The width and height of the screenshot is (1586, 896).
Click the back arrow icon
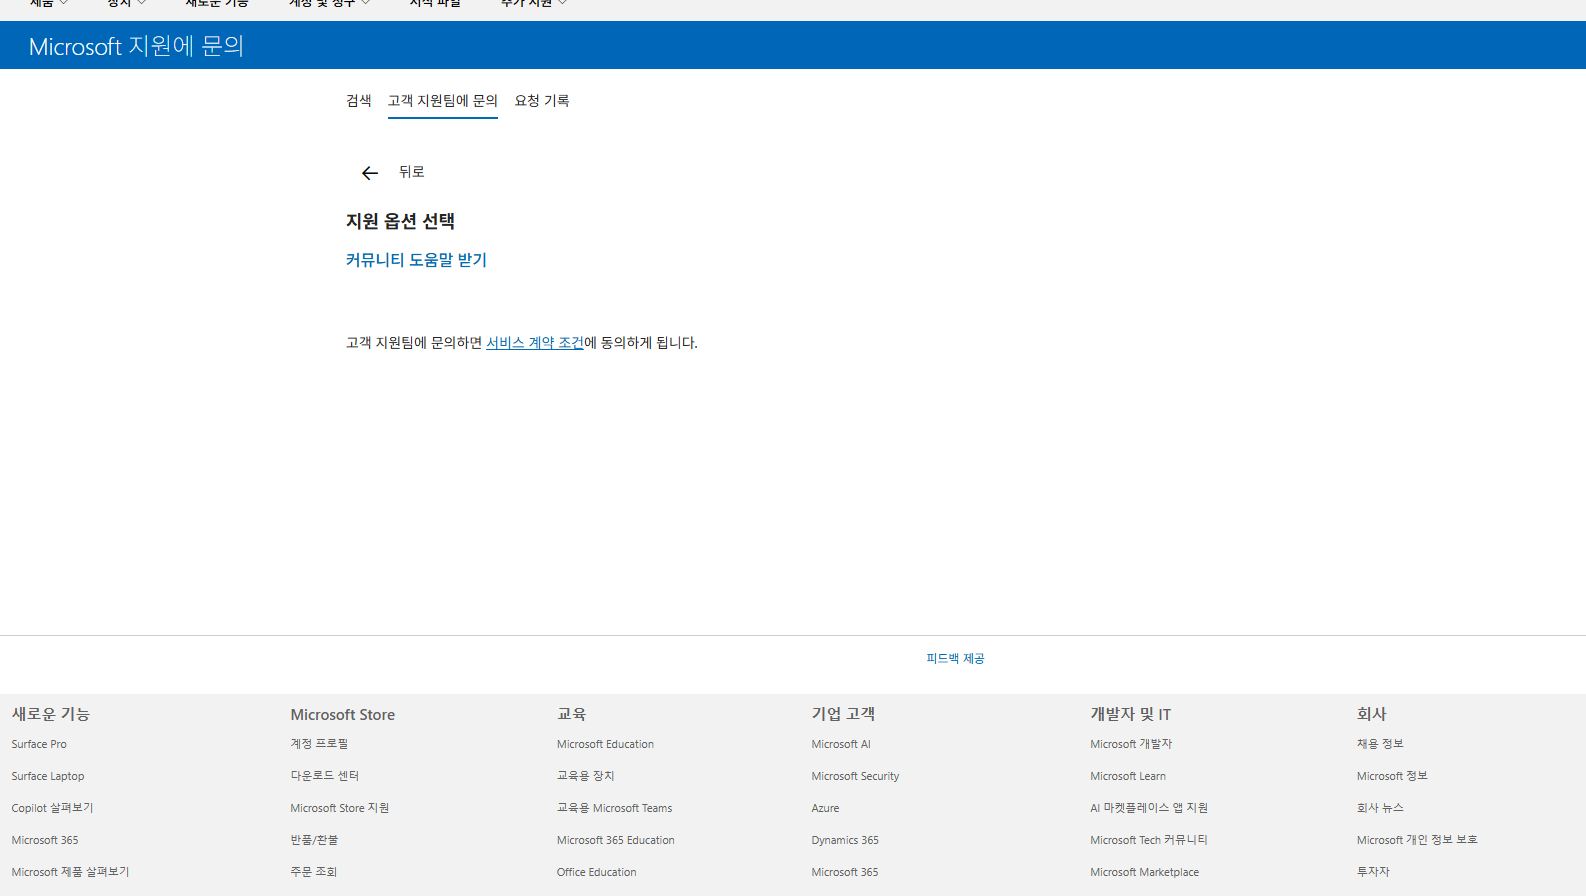click(x=370, y=173)
